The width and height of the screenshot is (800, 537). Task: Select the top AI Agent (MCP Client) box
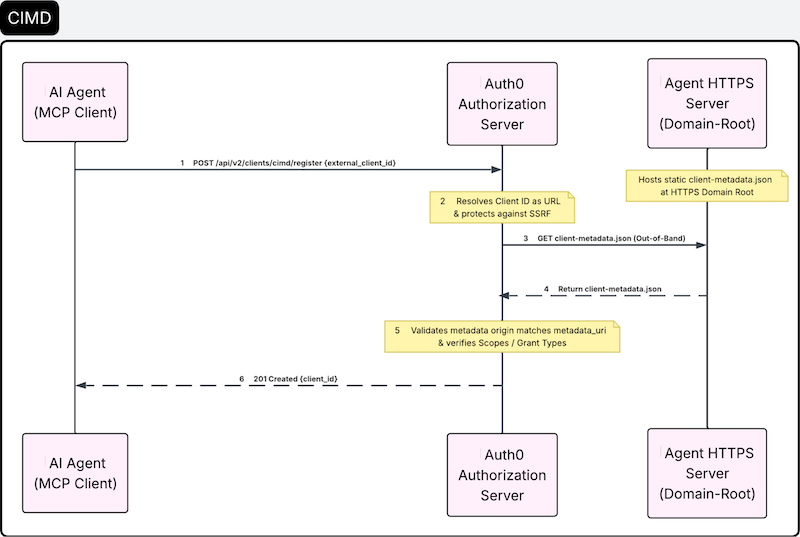click(x=75, y=102)
